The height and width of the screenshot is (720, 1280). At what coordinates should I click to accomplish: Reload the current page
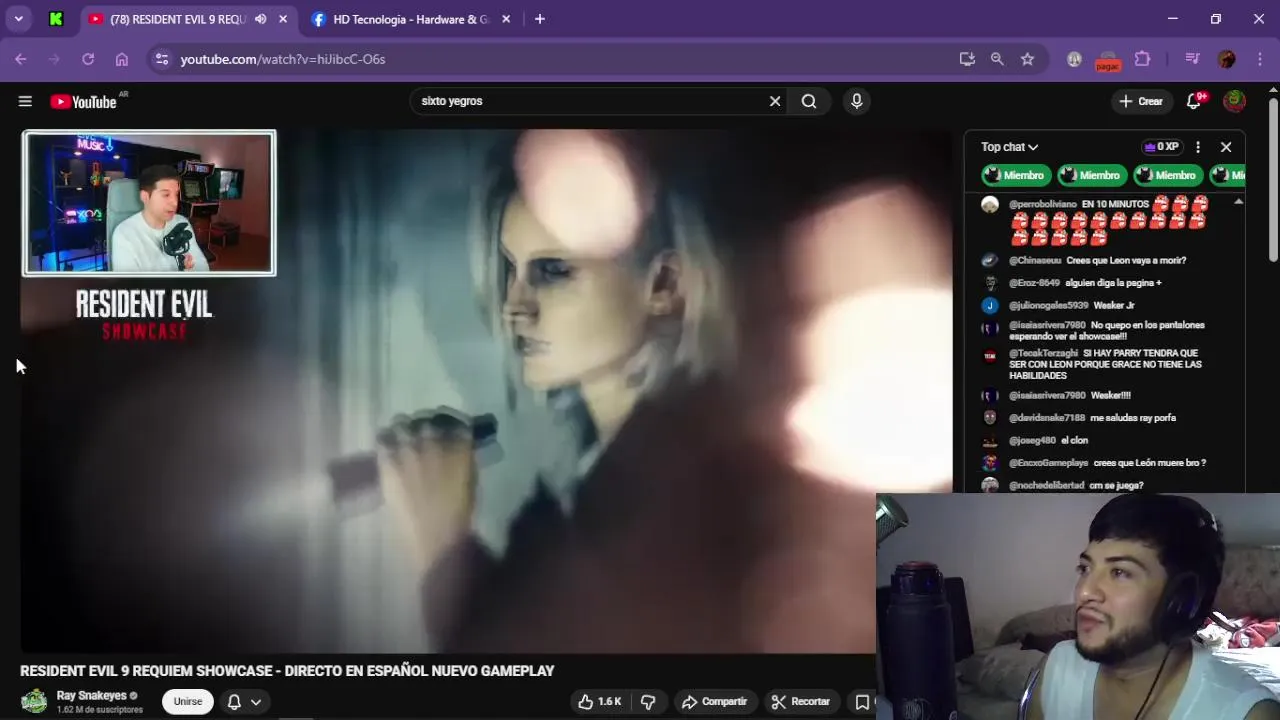pos(88,59)
